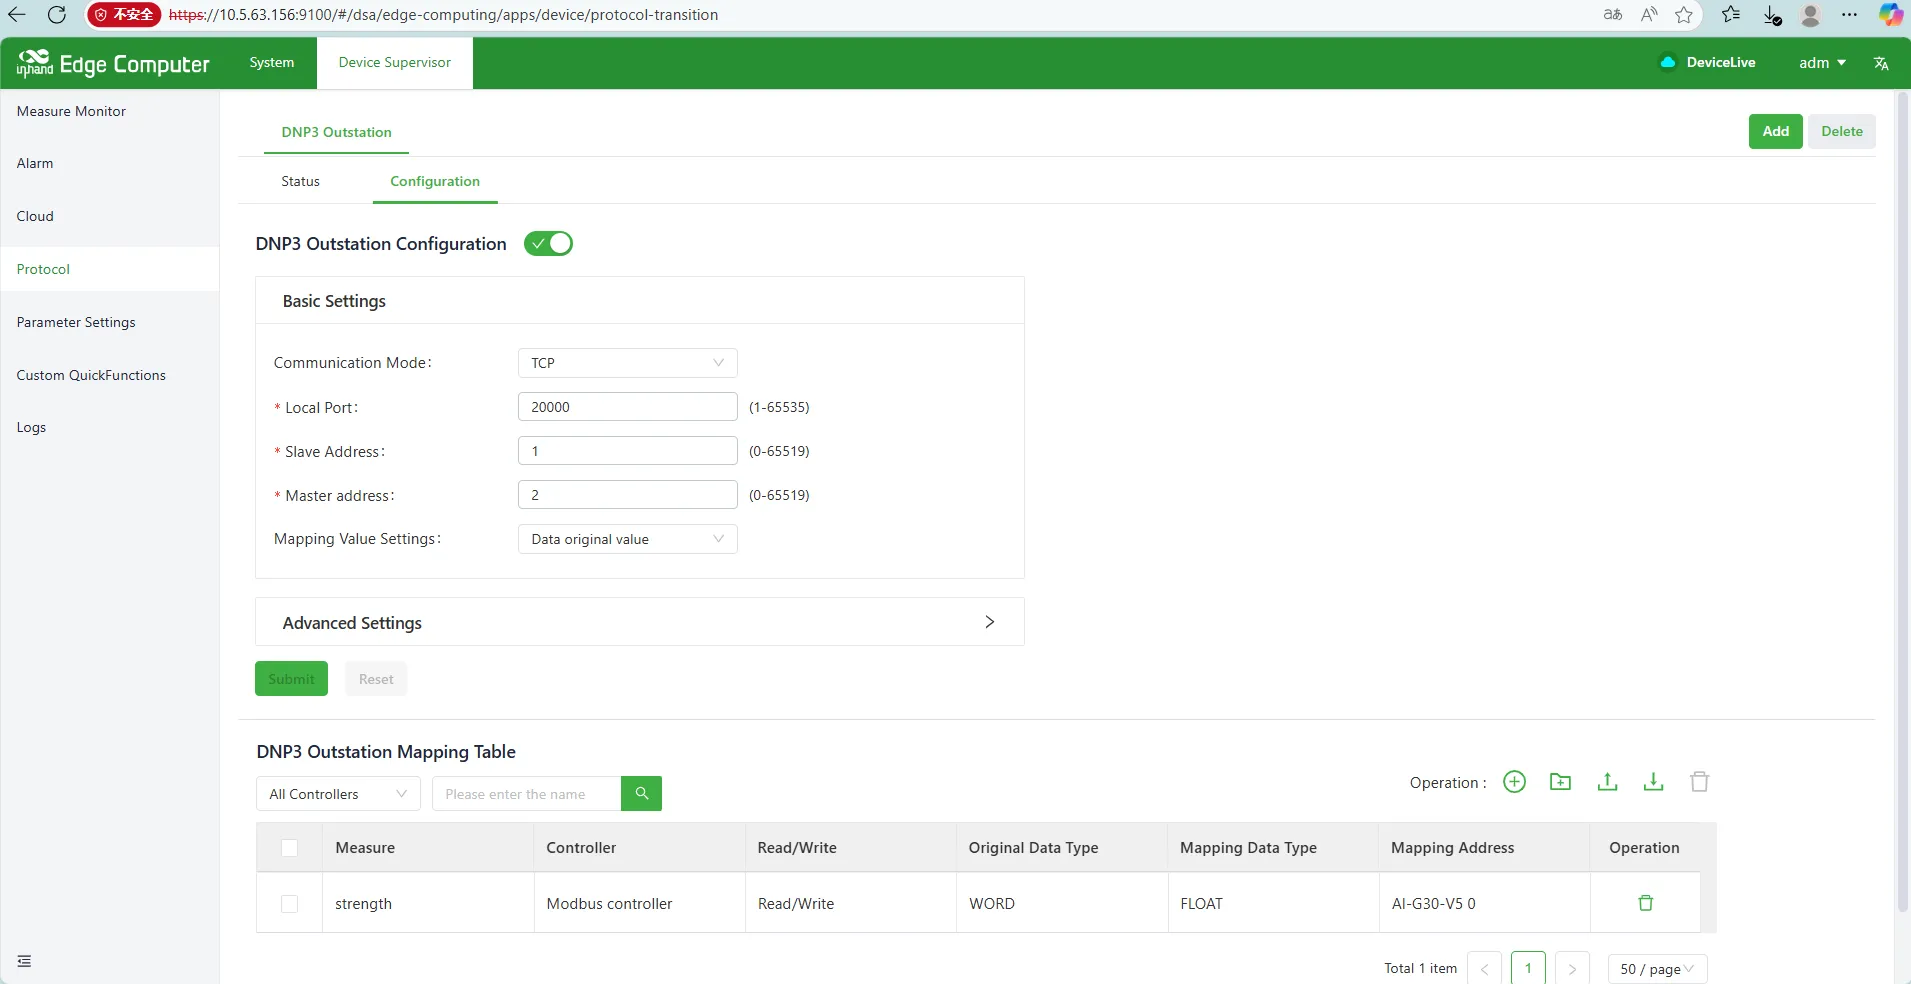Click the language switch icon in the header
The width and height of the screenshot is (1911, 984).
pyautogui.click(x=1881, y=63)
